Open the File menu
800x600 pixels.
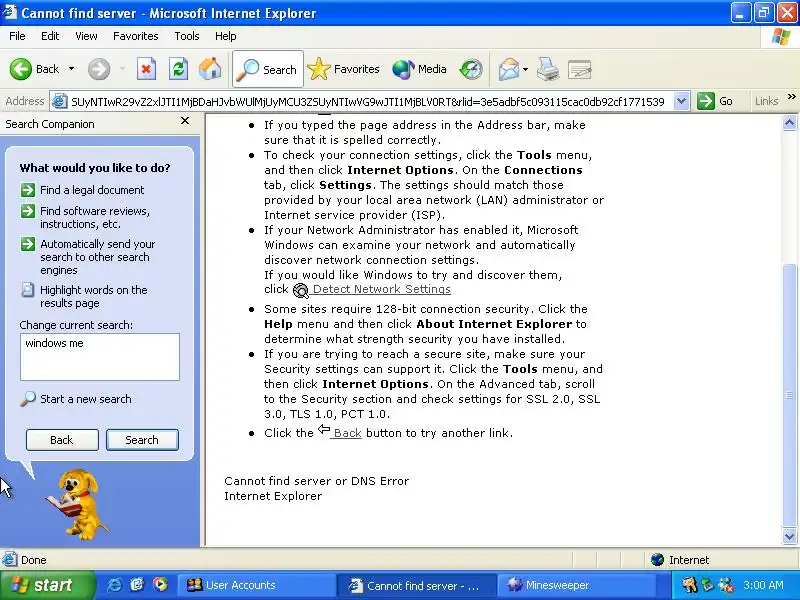pyautogui.click(x=17, y=36)
